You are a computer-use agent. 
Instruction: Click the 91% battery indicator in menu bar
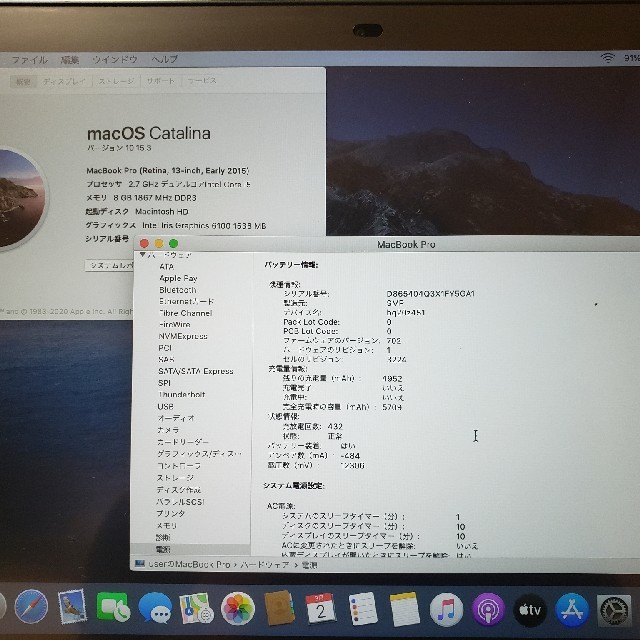tap(631, 58)
